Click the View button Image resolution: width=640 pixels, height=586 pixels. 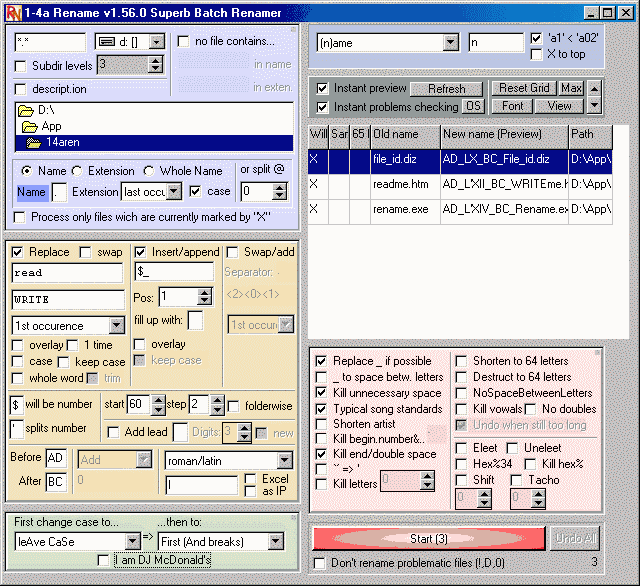(x=559, y=106)
